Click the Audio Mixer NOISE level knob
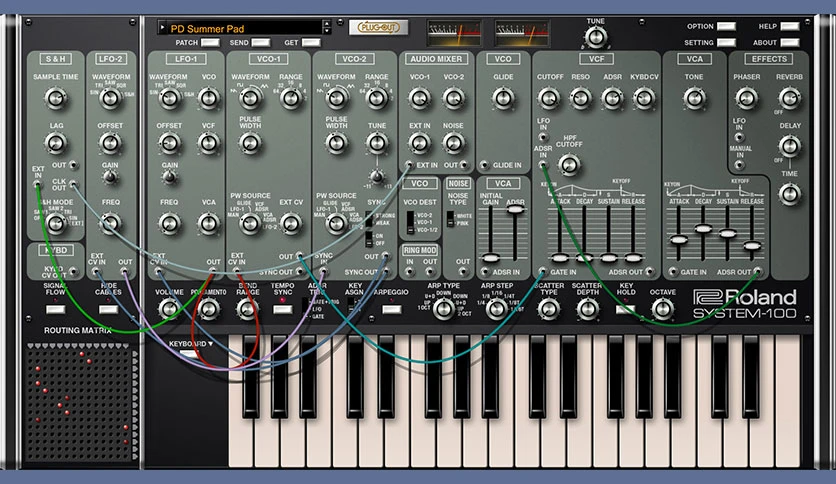836x484 pixels. tap(453, 143)
